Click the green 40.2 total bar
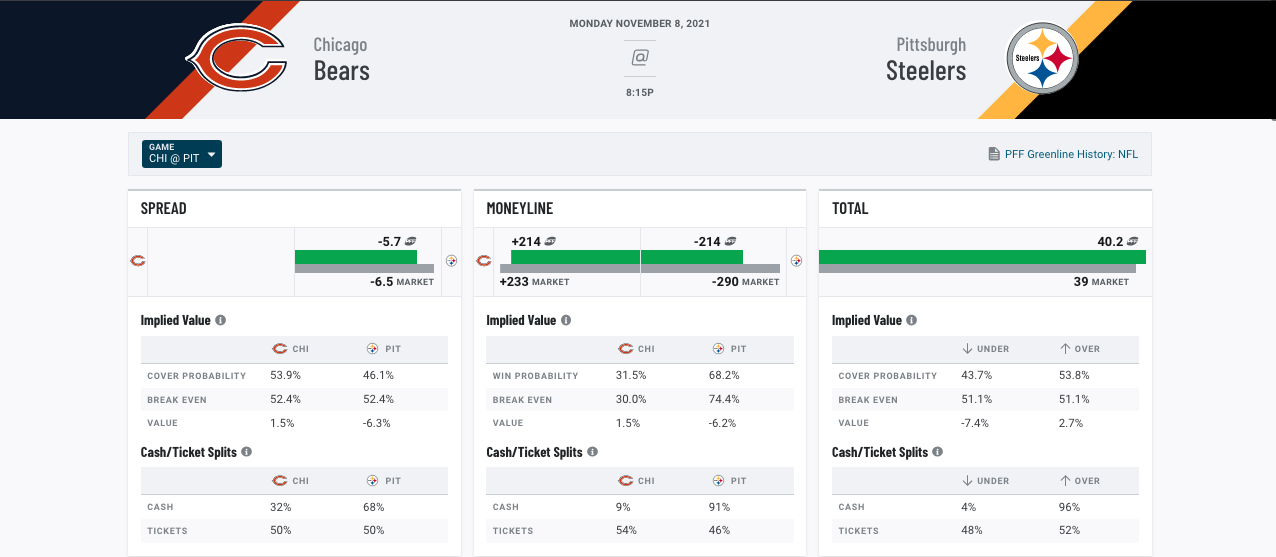 tap(982, 257)
